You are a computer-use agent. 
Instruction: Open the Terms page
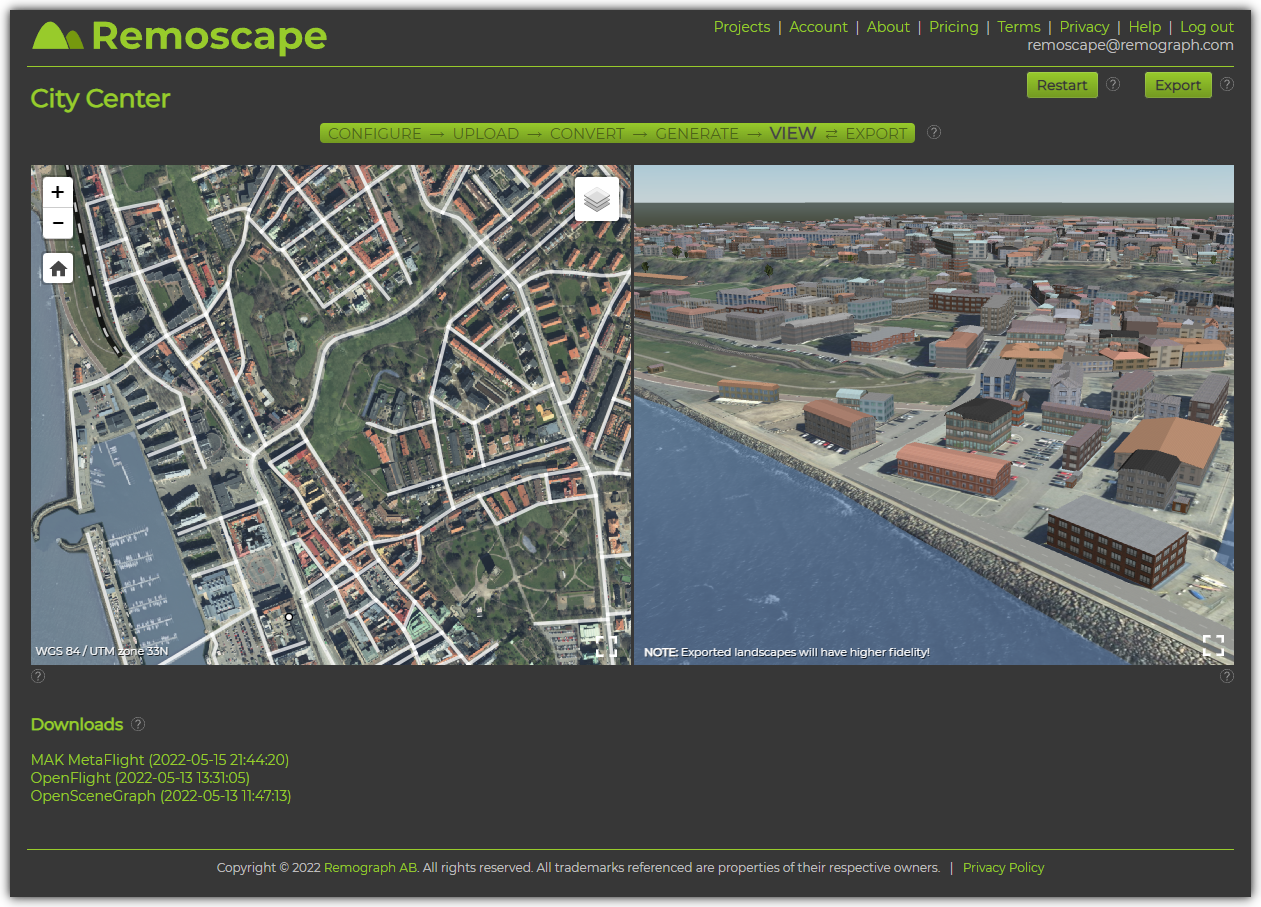tap(1019, 27)
